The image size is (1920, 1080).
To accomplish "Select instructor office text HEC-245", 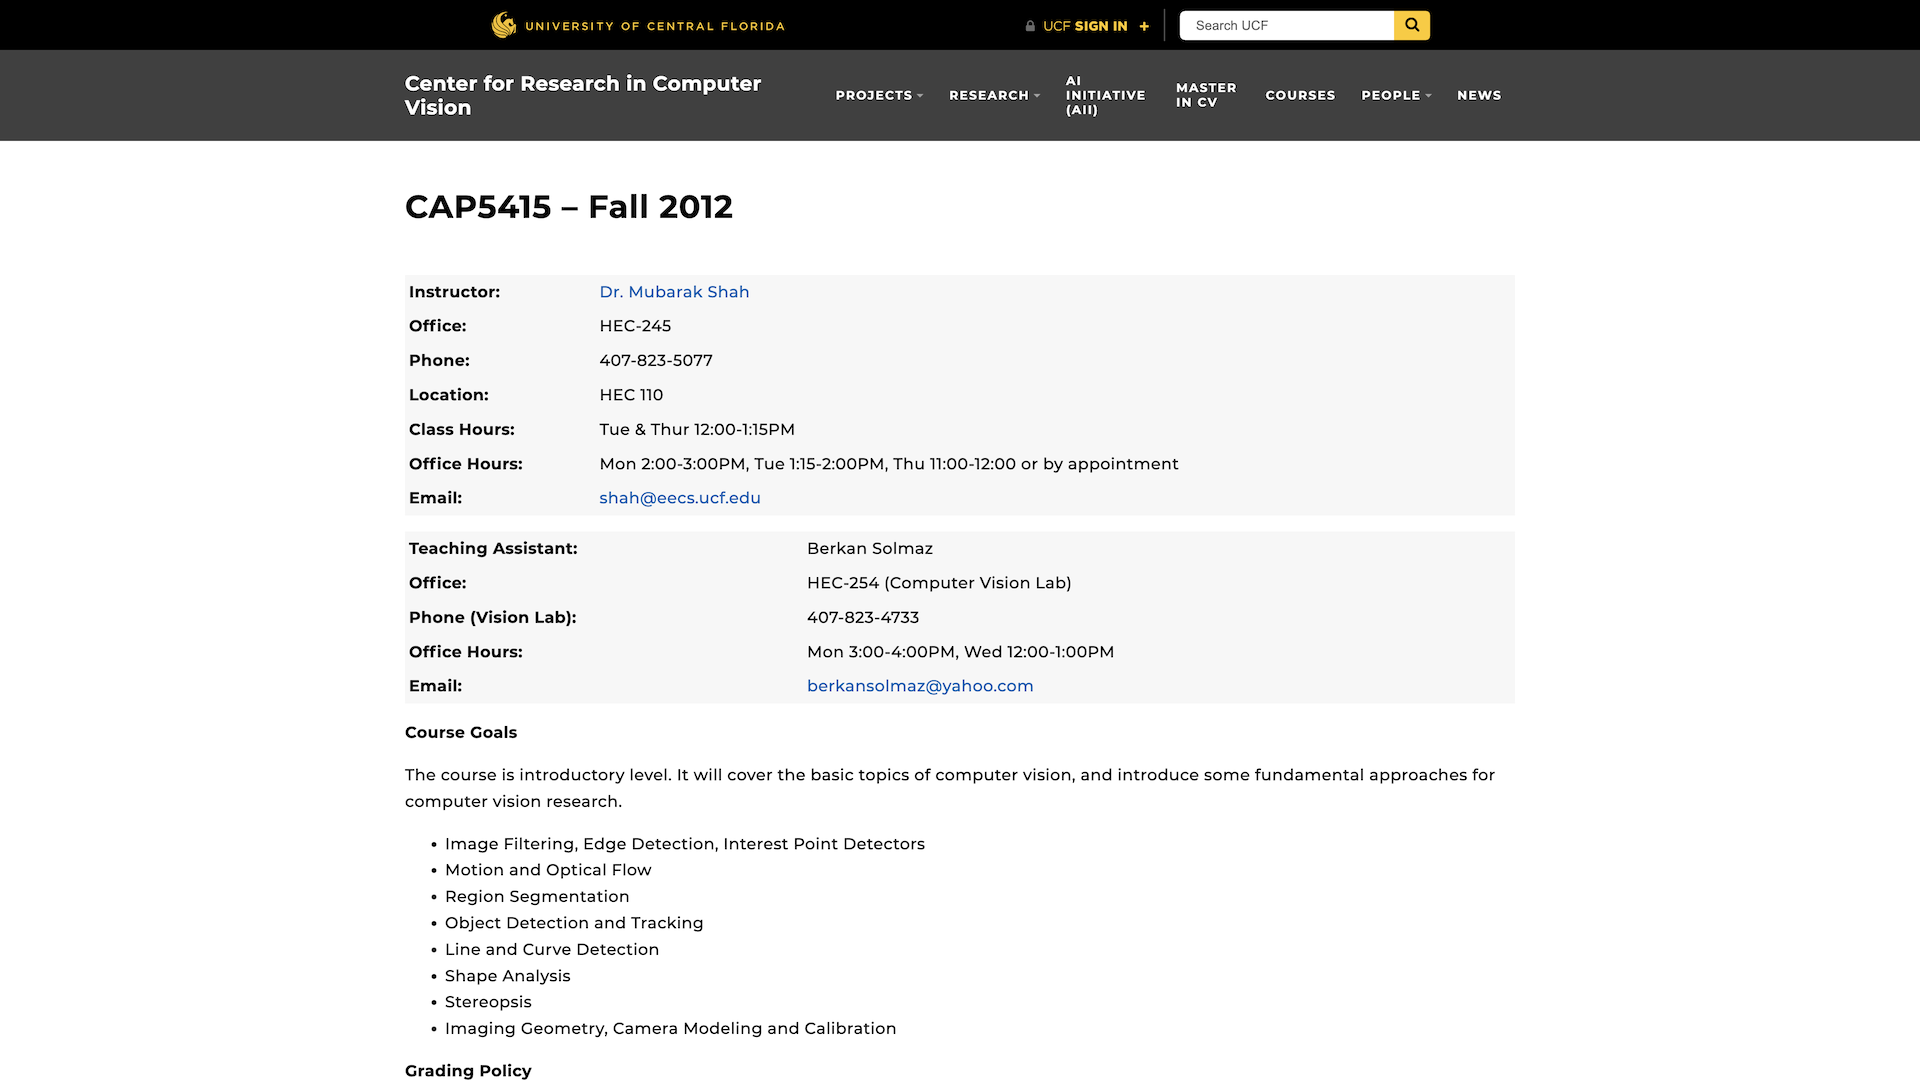I will tap(635, 326).
